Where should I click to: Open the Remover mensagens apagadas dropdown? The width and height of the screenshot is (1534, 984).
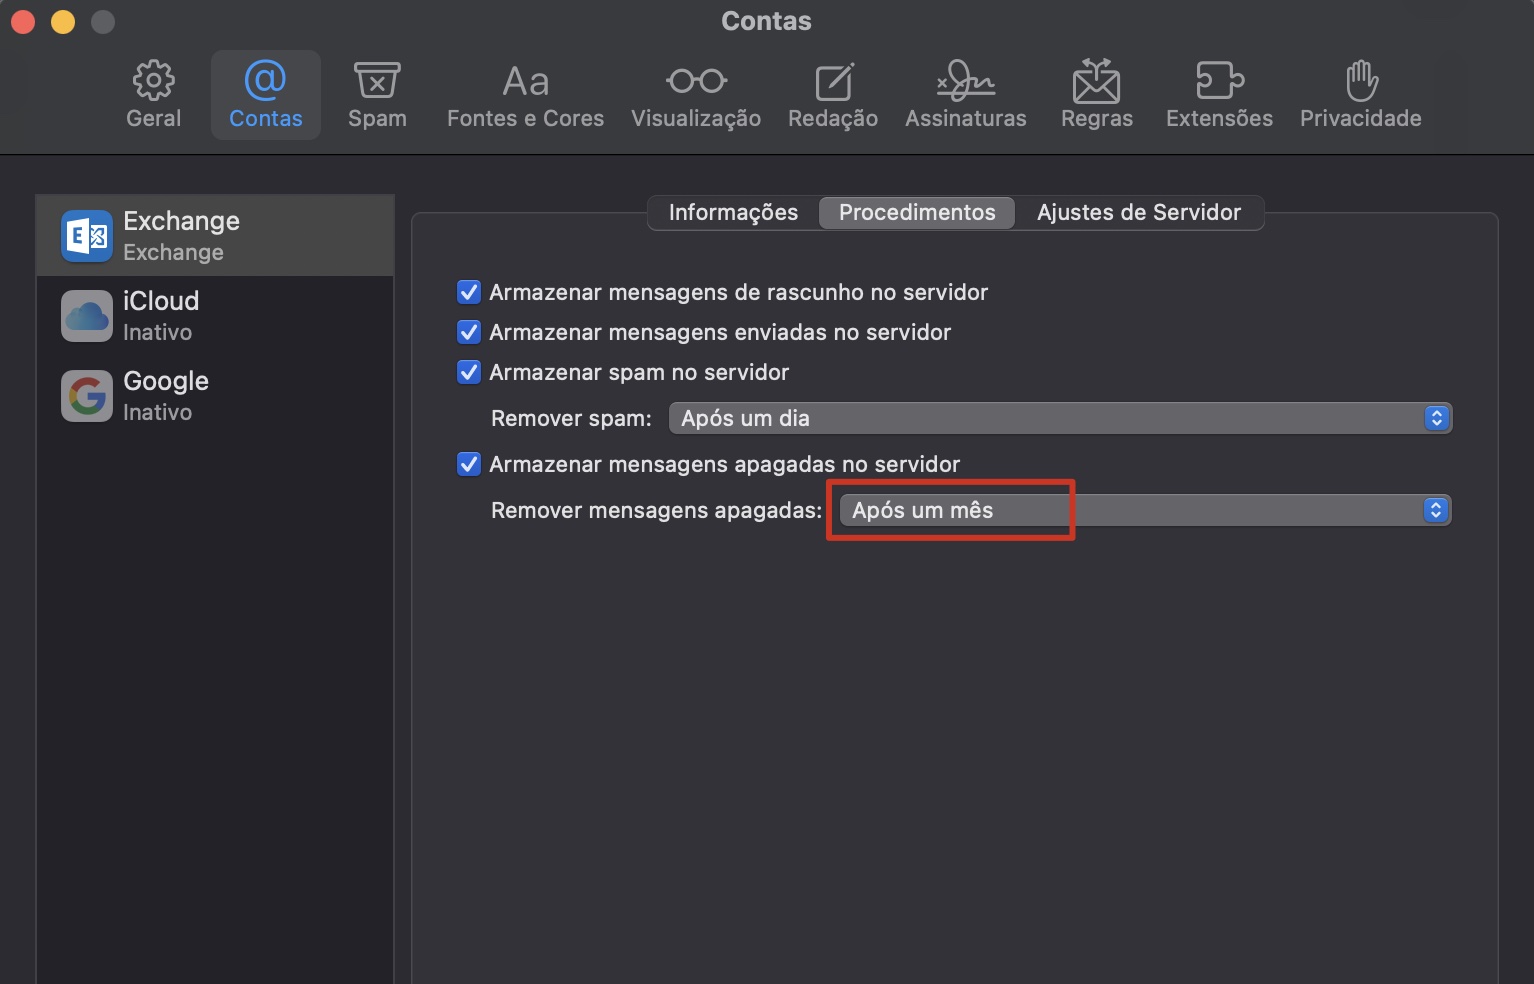tap(1140, 510)
